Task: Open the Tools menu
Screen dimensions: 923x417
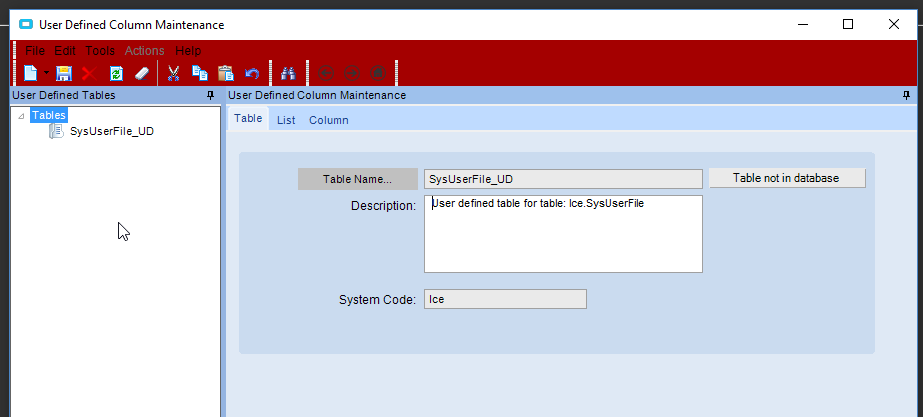Action: (100, 51)
